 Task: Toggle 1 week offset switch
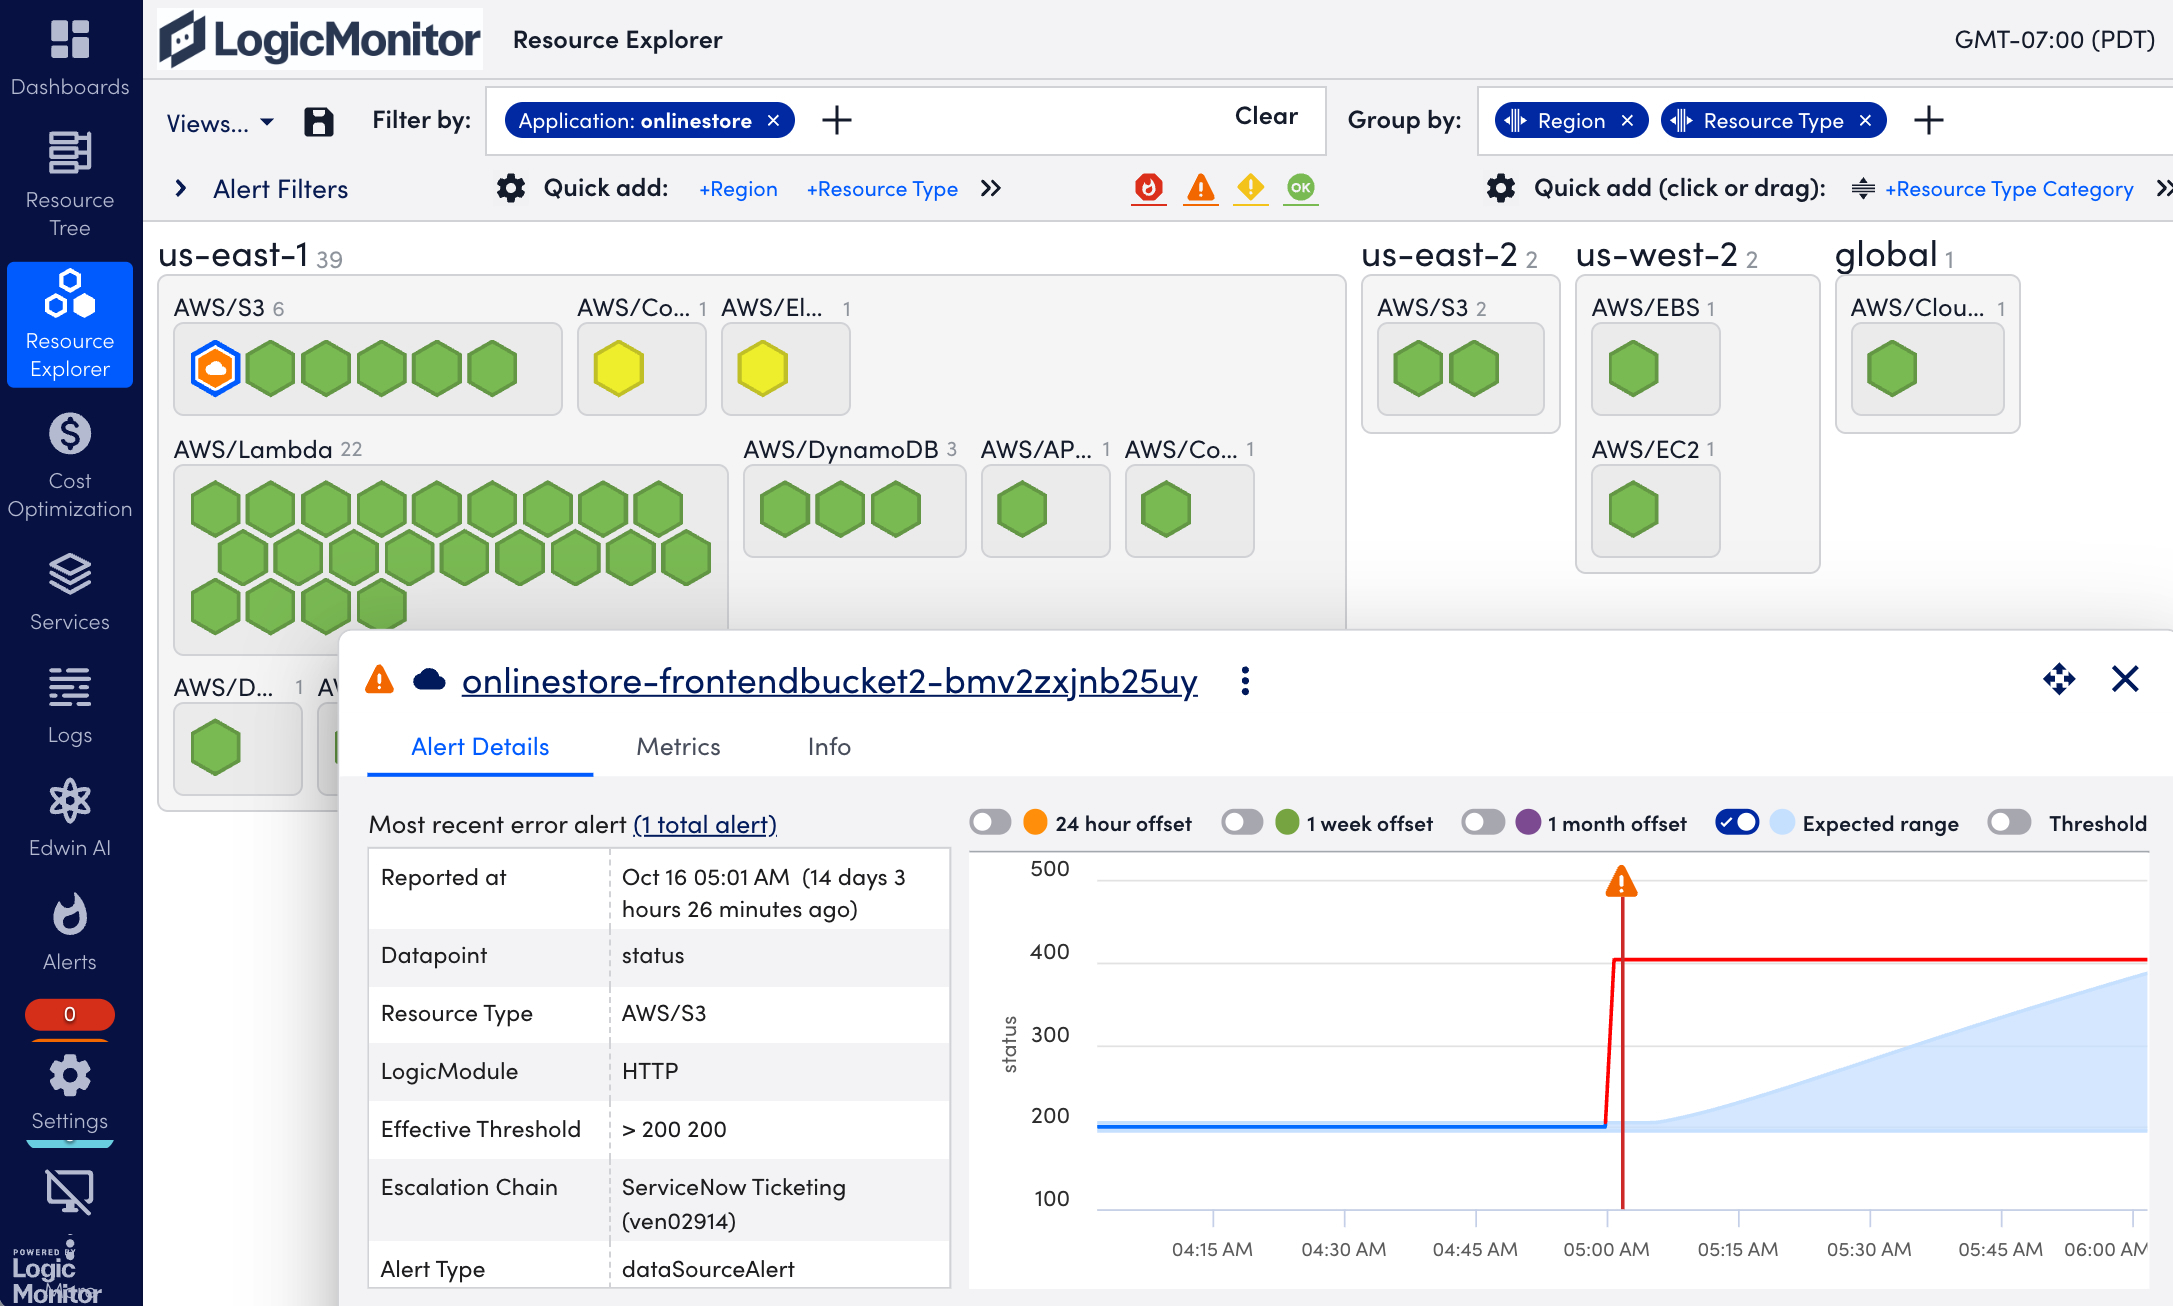coord(1242,822)
